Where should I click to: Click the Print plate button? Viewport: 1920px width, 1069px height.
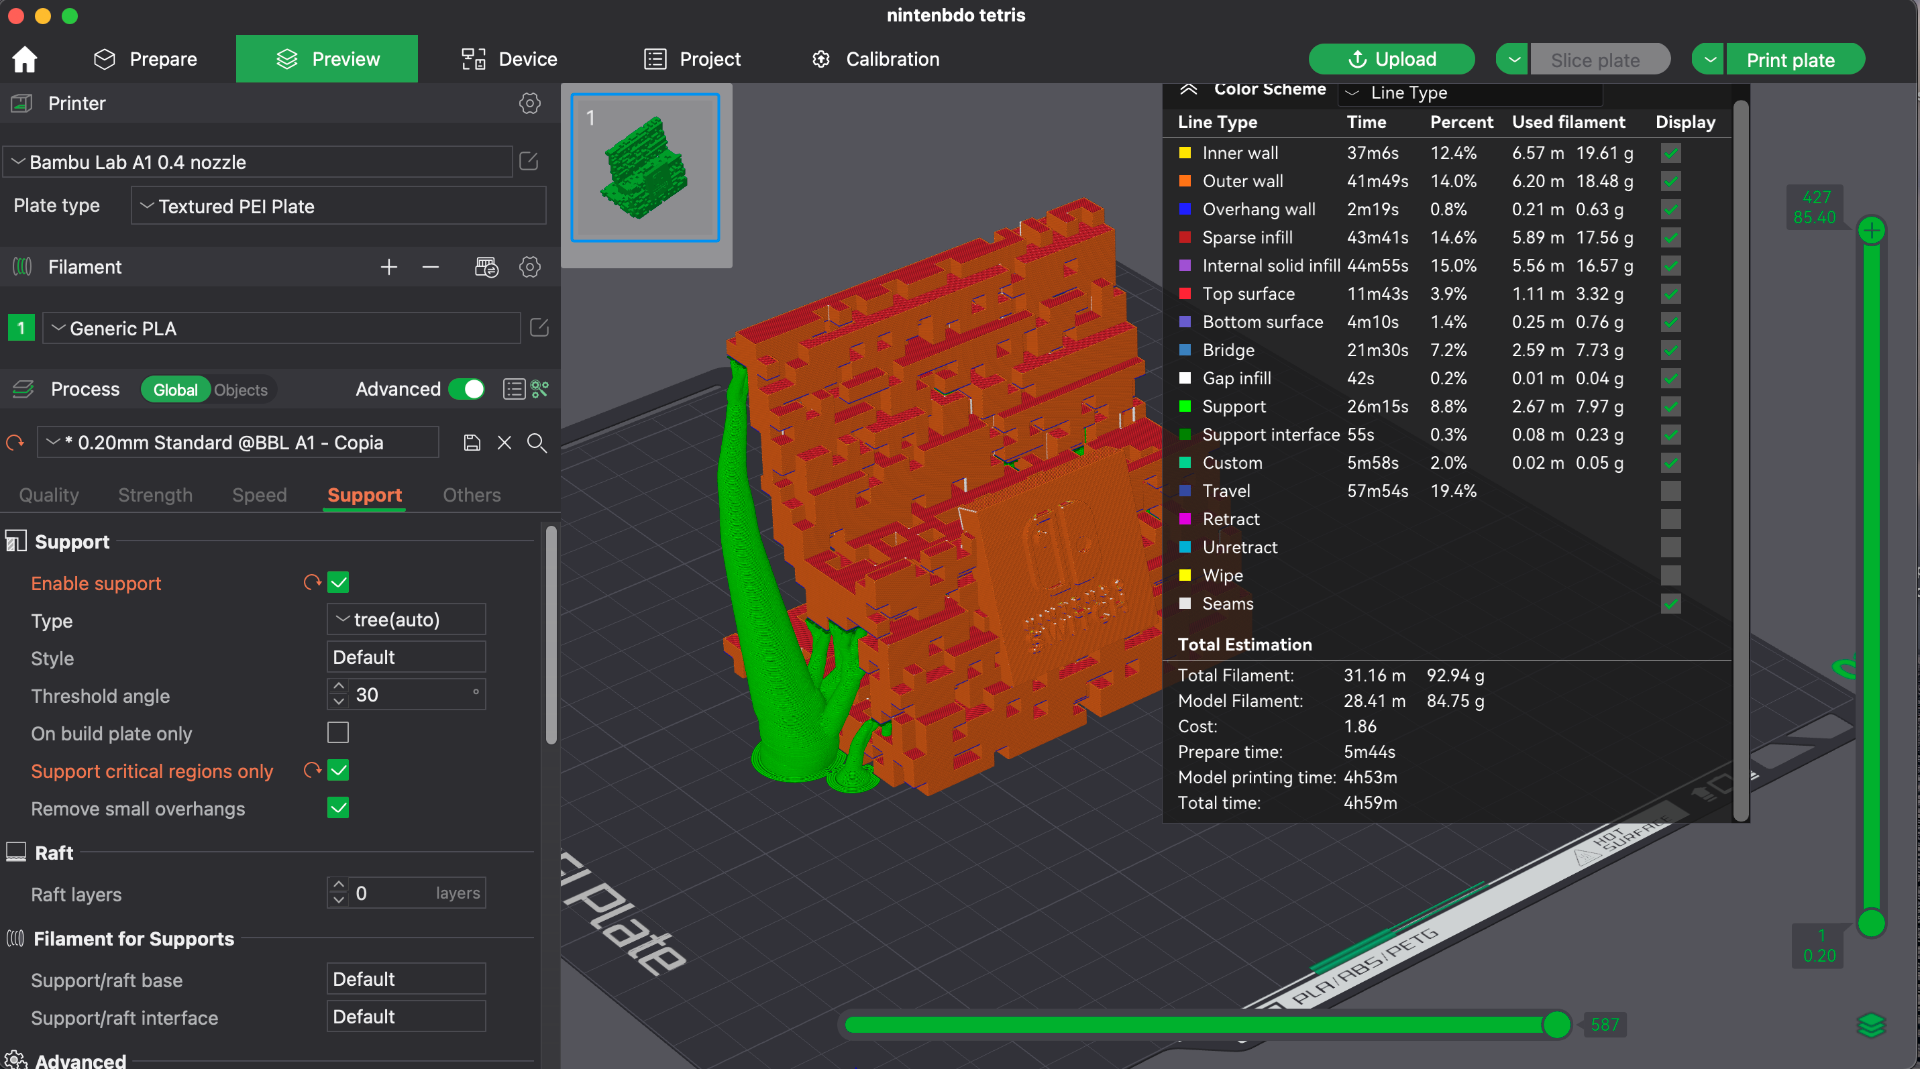click(x=1790, y=59)
